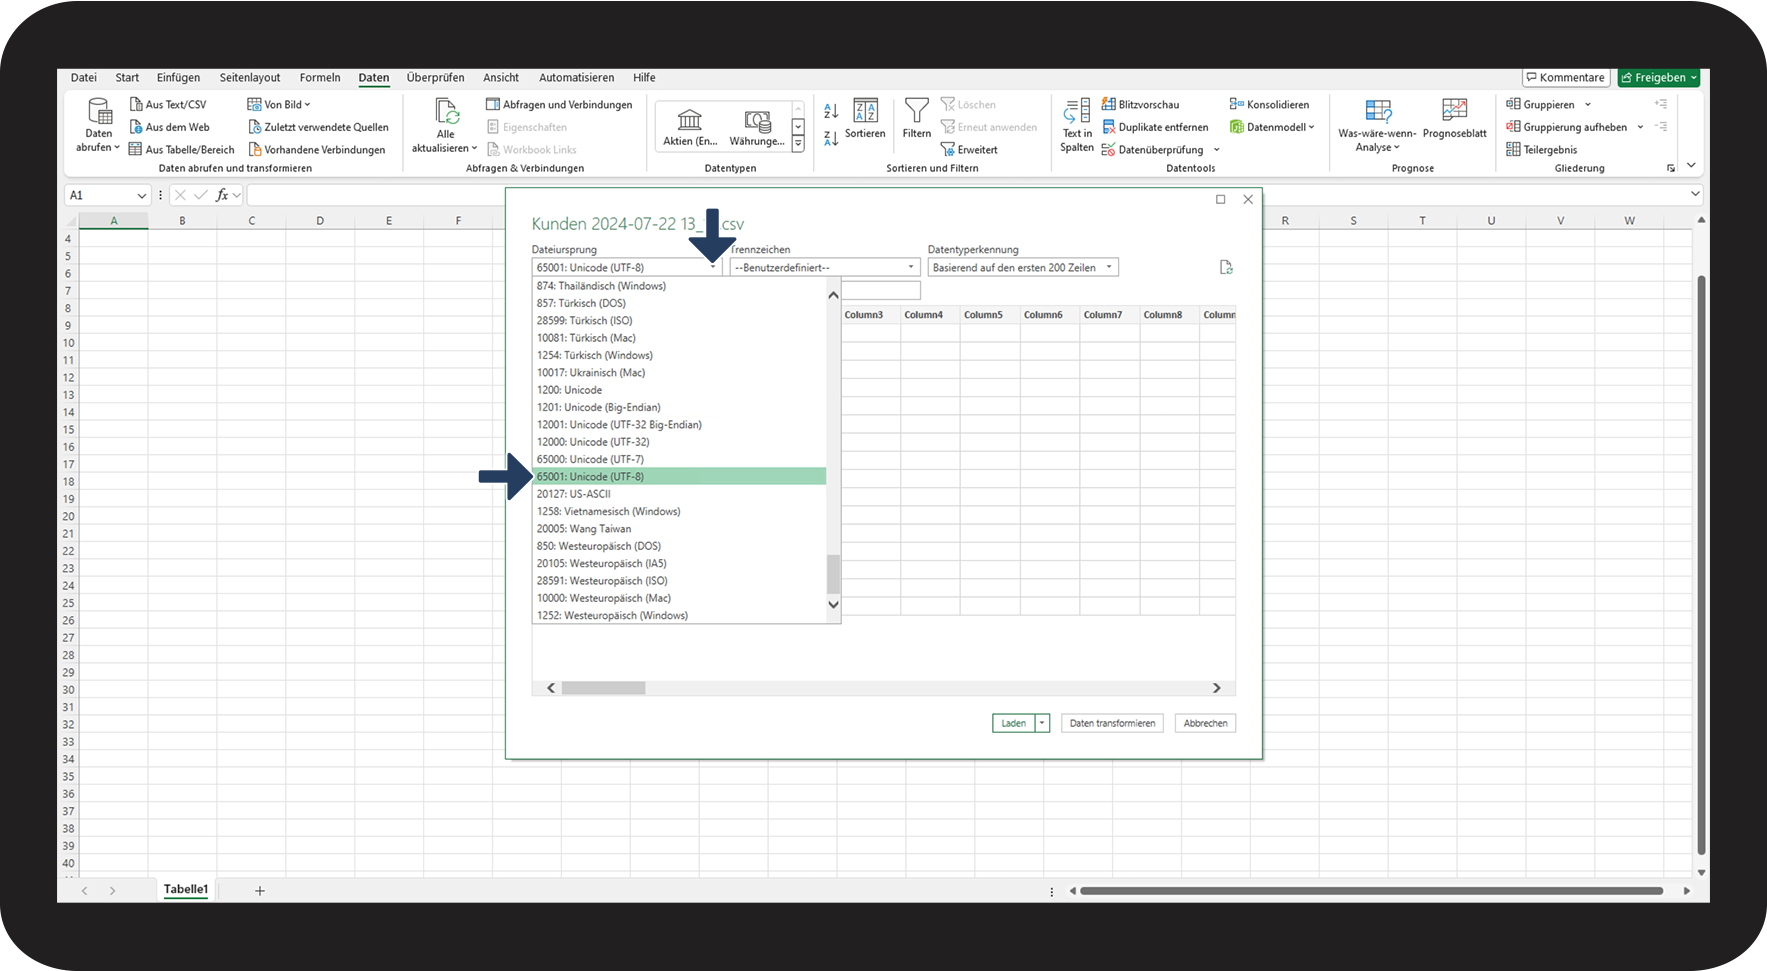The width and height of the screenshot is (1767, 971).
Task: Click the Aus Text/CSV import icon
Action: pos(137,105)
